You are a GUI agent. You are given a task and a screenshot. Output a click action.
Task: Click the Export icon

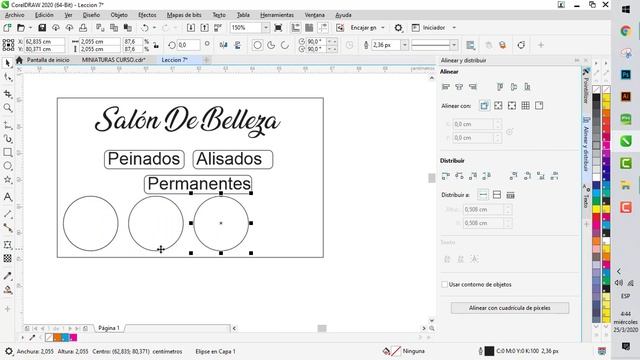(204, 28)
